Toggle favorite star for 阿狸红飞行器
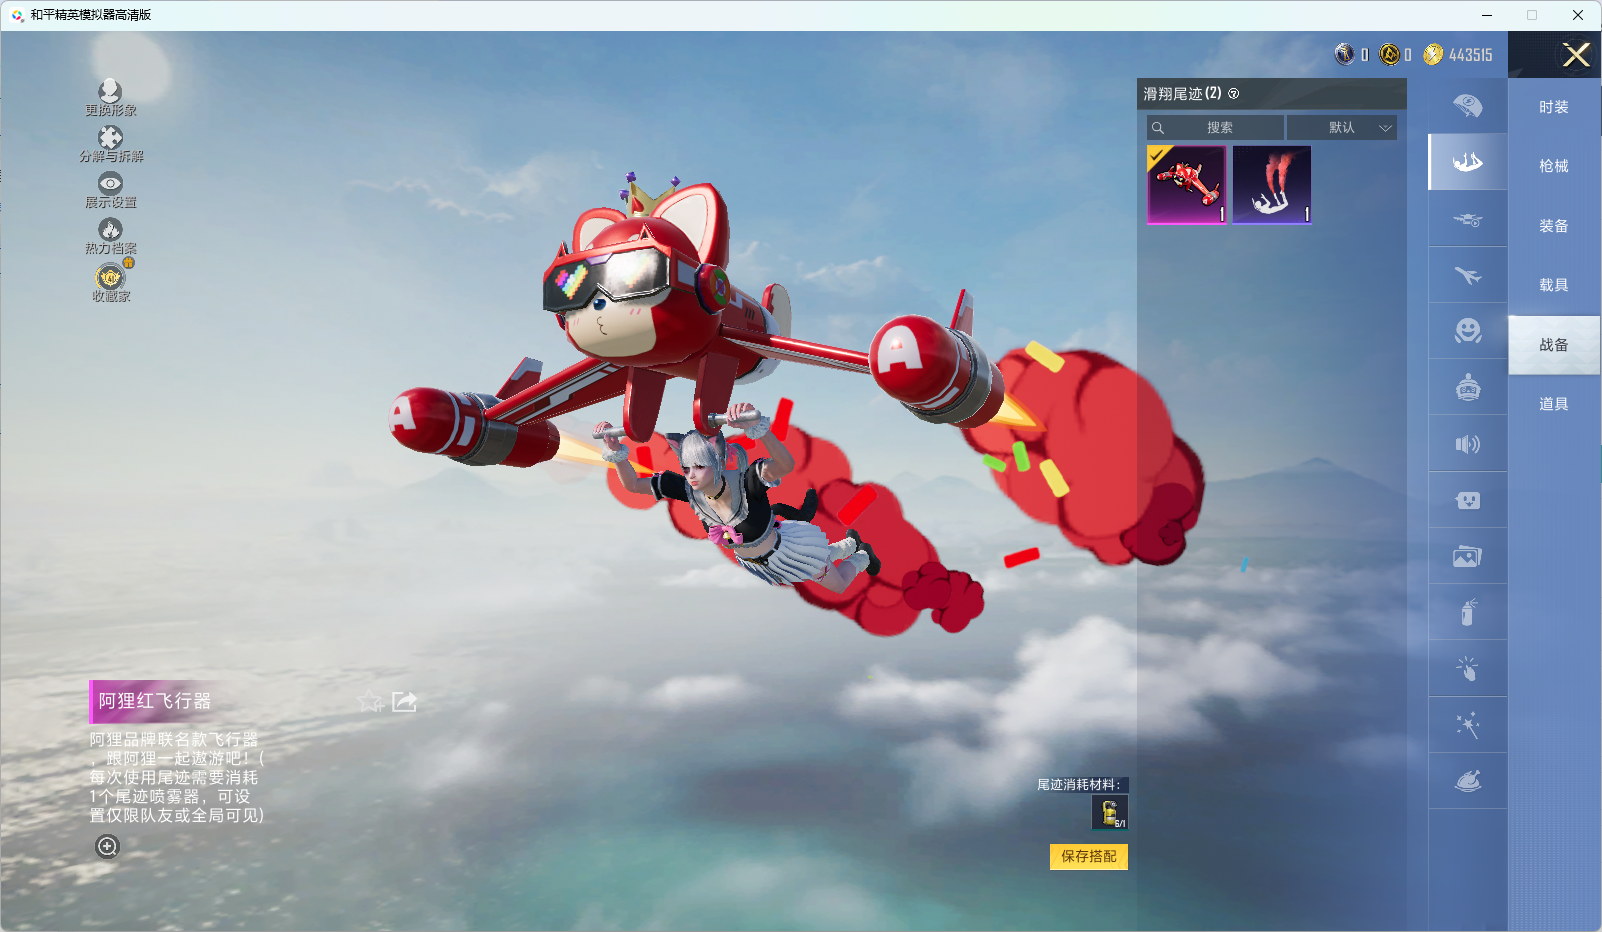 click(x=370, y=702)
